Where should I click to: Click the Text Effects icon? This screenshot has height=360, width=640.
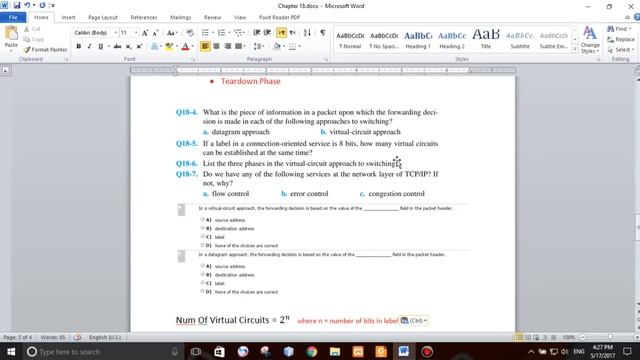(154, 46)
